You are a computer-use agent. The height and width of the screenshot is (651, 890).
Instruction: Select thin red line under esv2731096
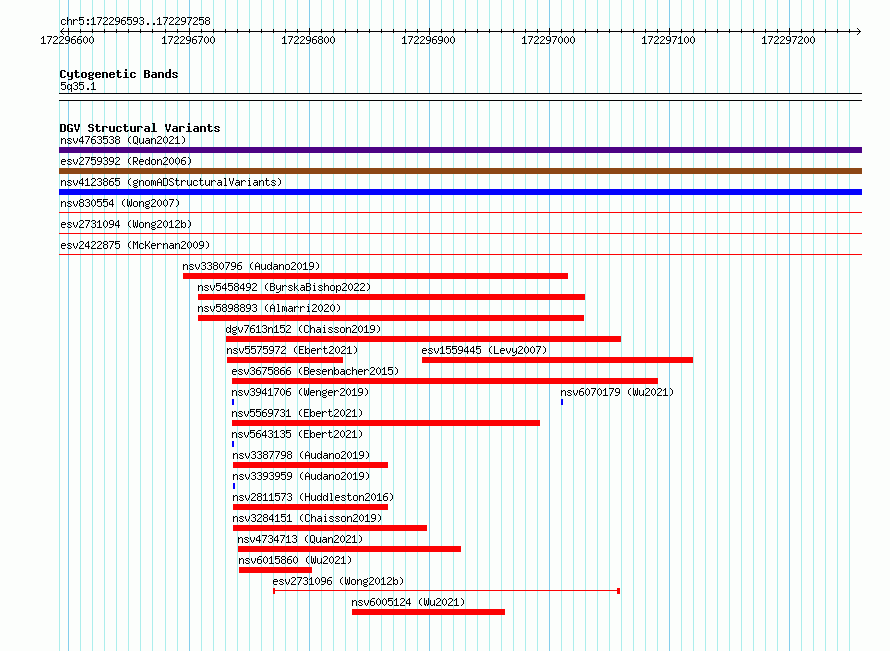pyautogui.click(x=446, y=591)
